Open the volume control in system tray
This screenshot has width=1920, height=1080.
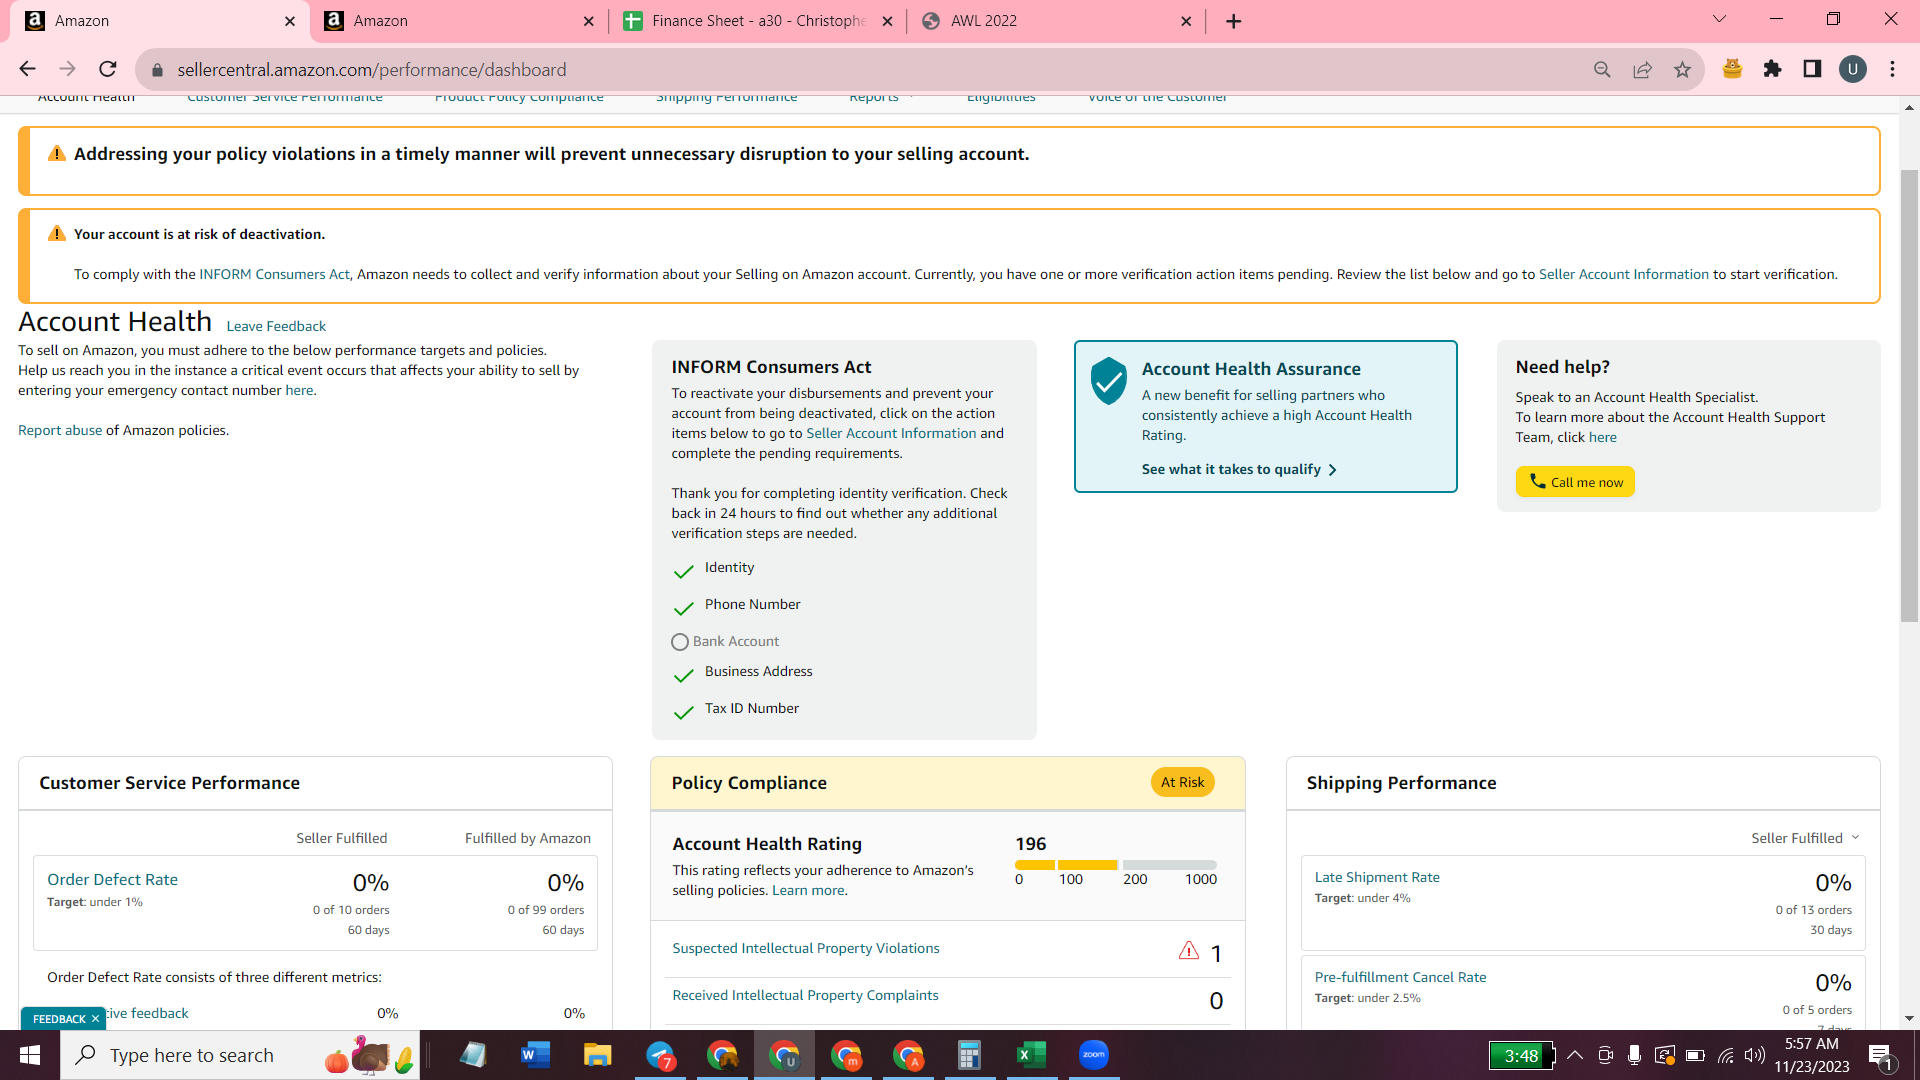pos(1754,1055)
